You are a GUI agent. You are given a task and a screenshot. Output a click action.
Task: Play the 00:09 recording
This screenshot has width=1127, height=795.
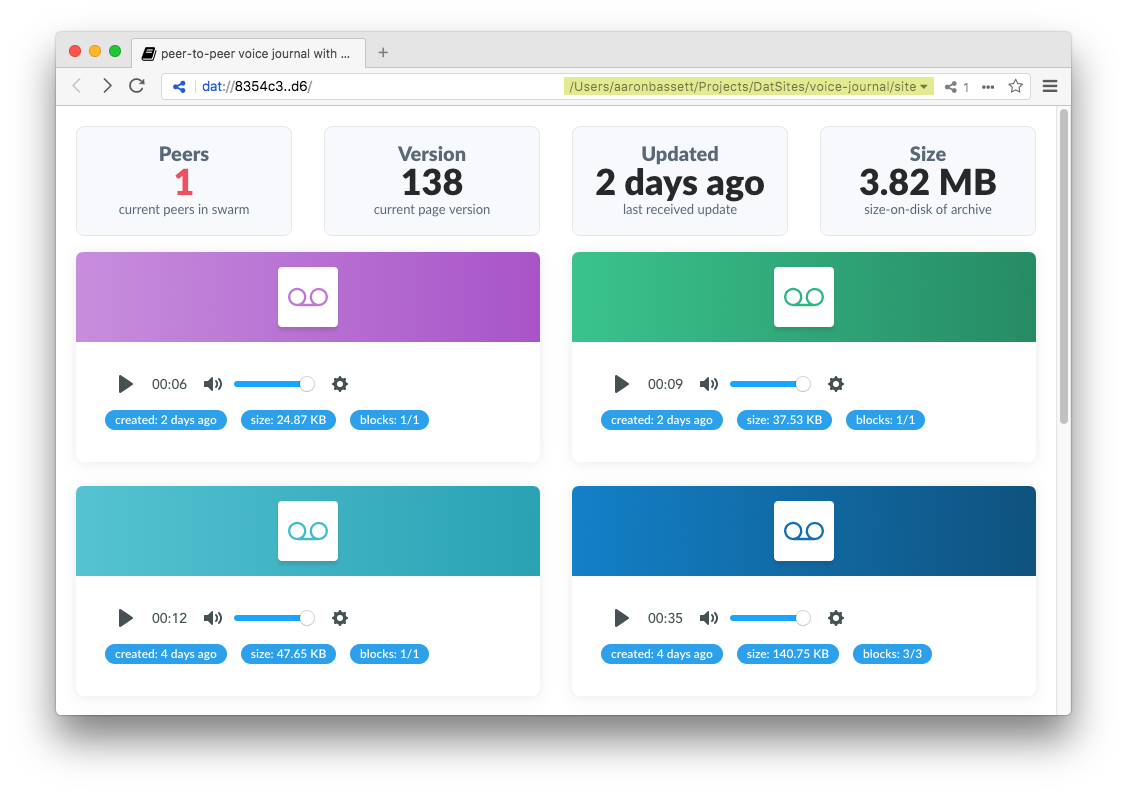(622, 384)
